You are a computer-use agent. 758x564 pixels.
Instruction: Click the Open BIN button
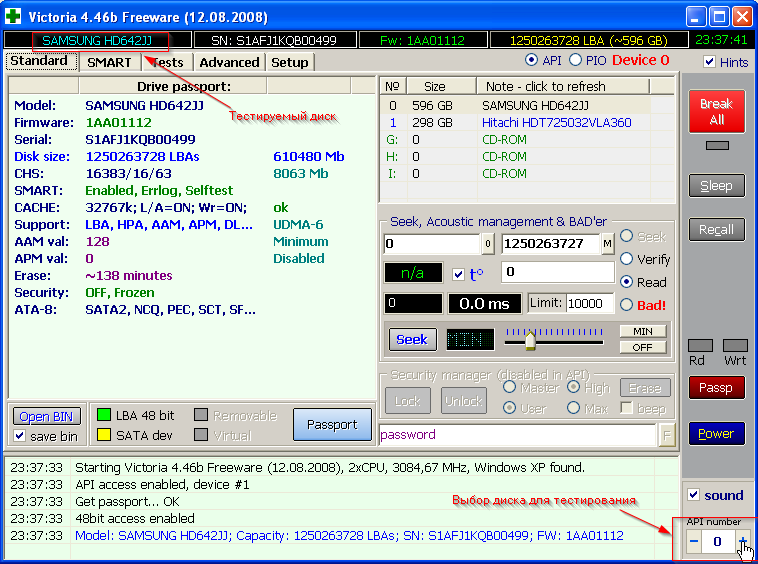47,416
